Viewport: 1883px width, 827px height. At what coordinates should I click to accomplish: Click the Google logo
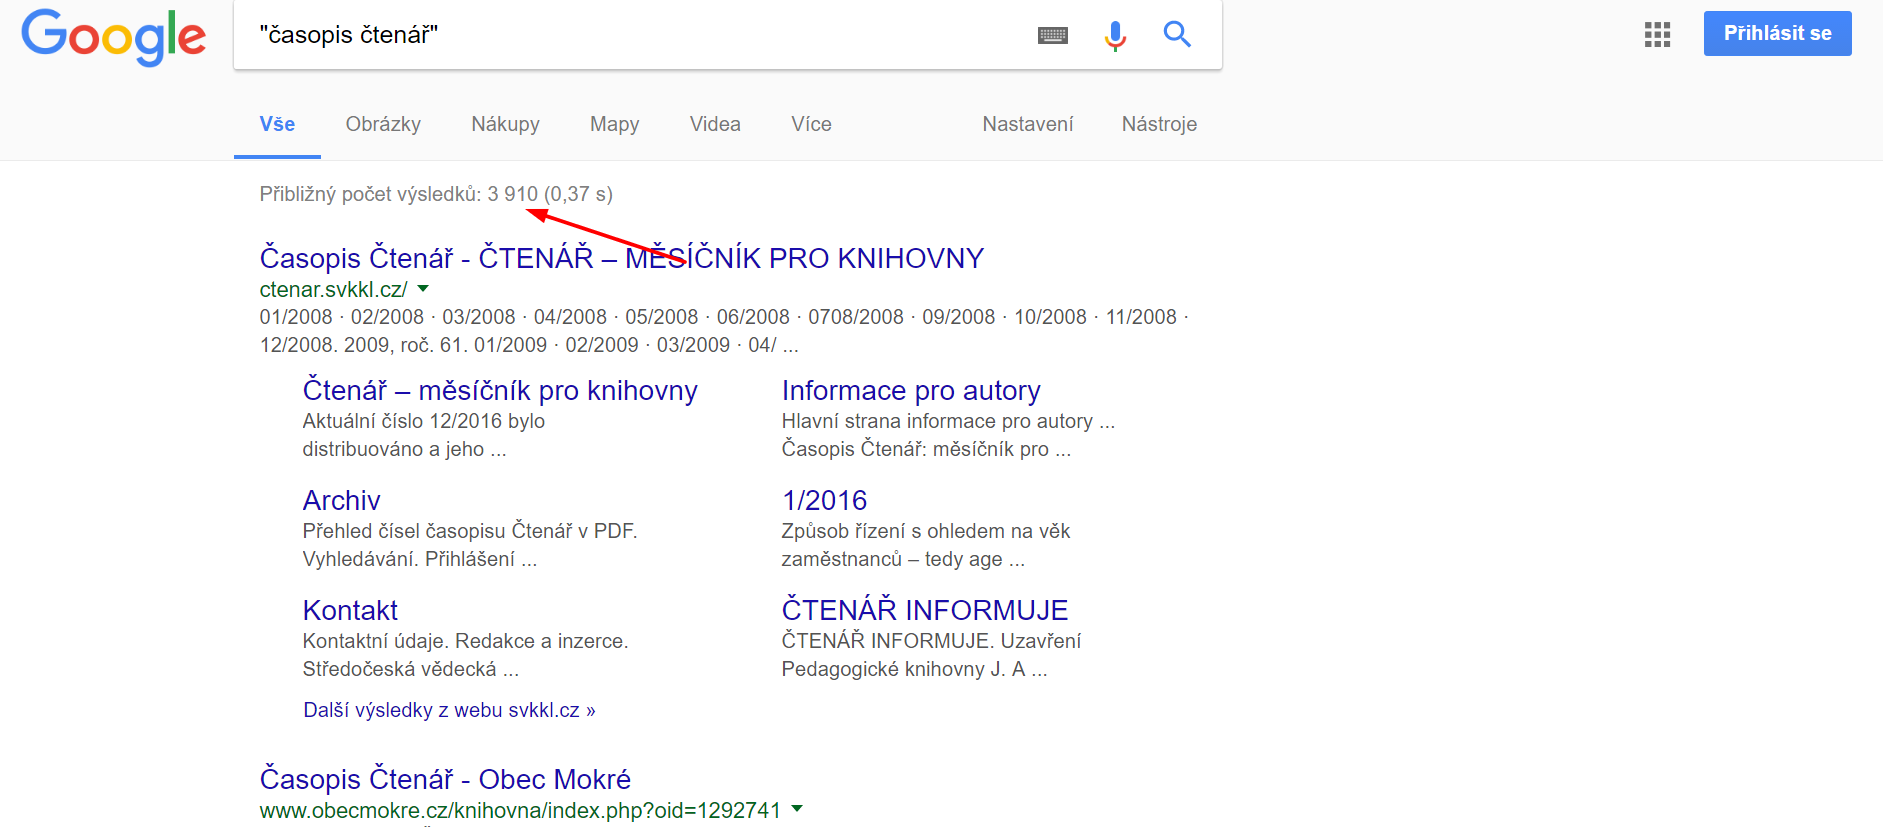tap(114, 38)
